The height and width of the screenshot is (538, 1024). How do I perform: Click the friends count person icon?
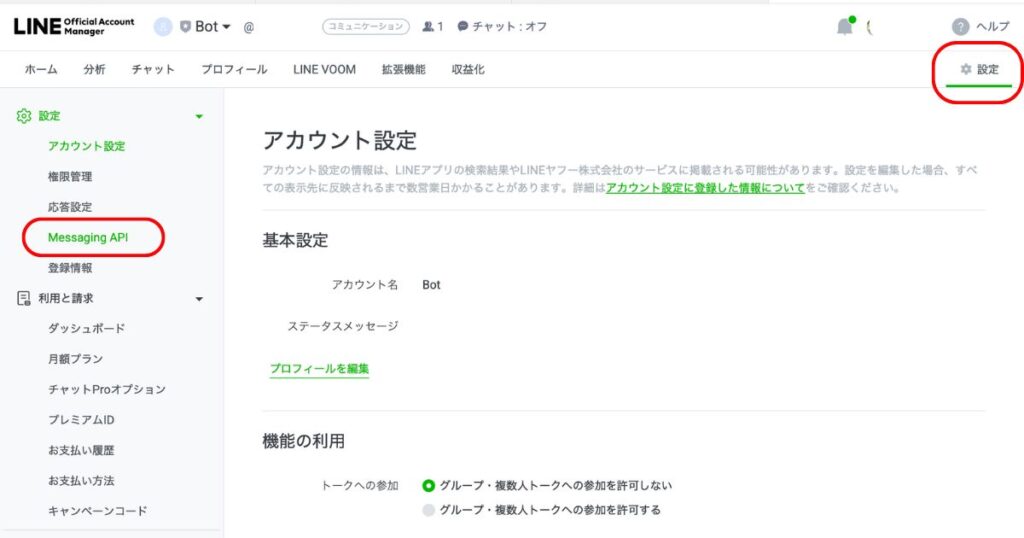(428, 27)
